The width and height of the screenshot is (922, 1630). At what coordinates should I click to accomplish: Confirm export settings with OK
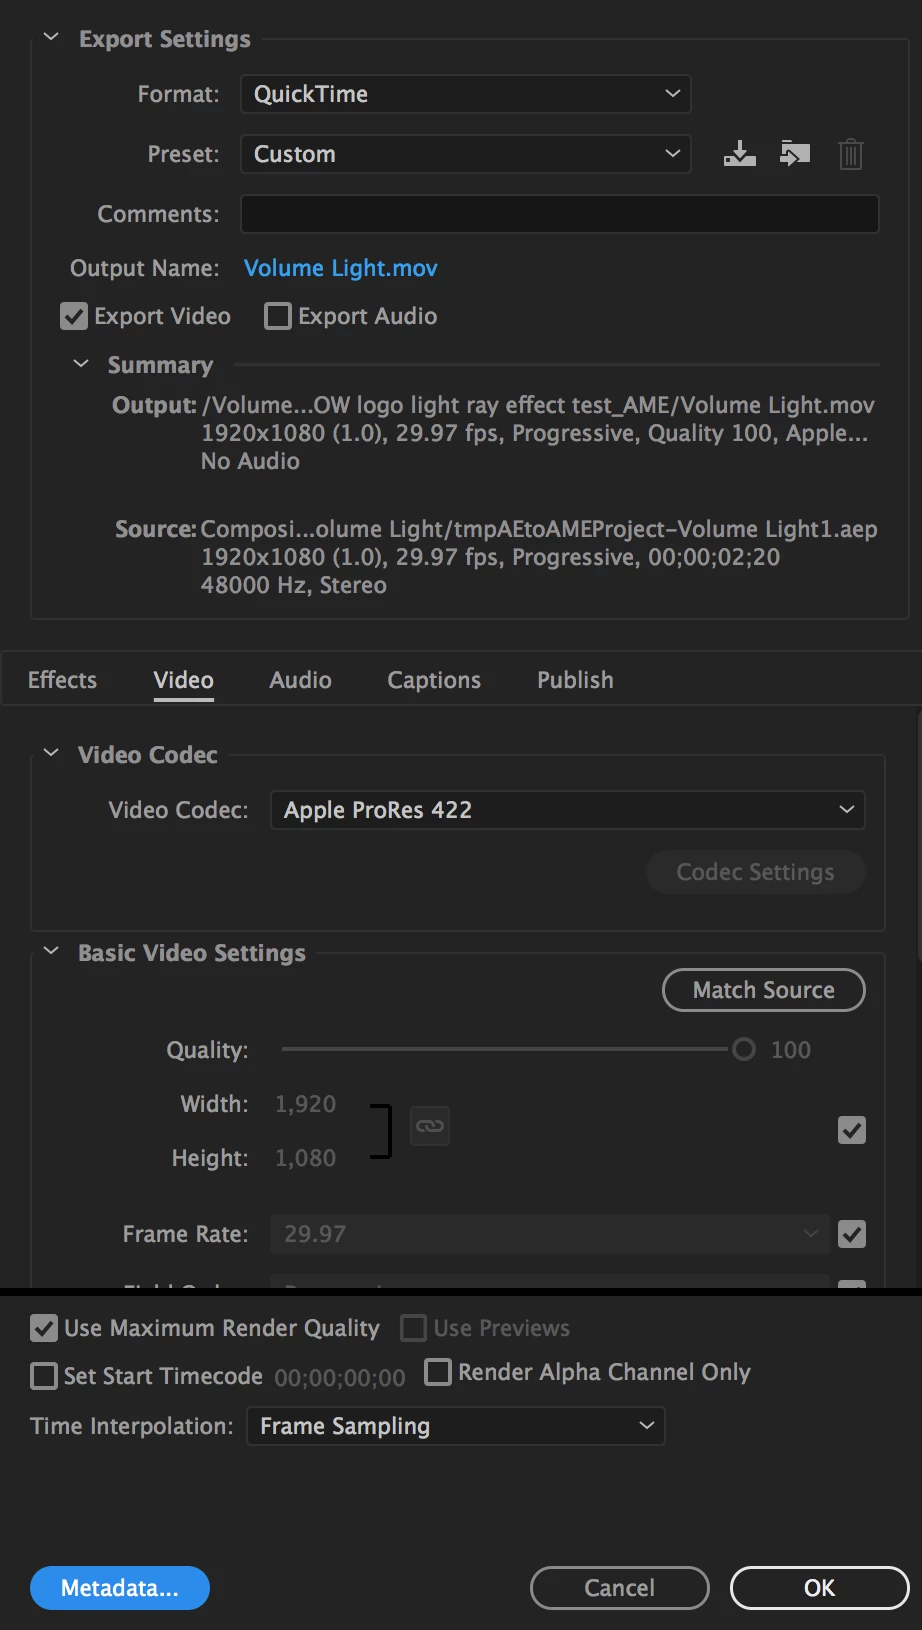point(819,1588)
